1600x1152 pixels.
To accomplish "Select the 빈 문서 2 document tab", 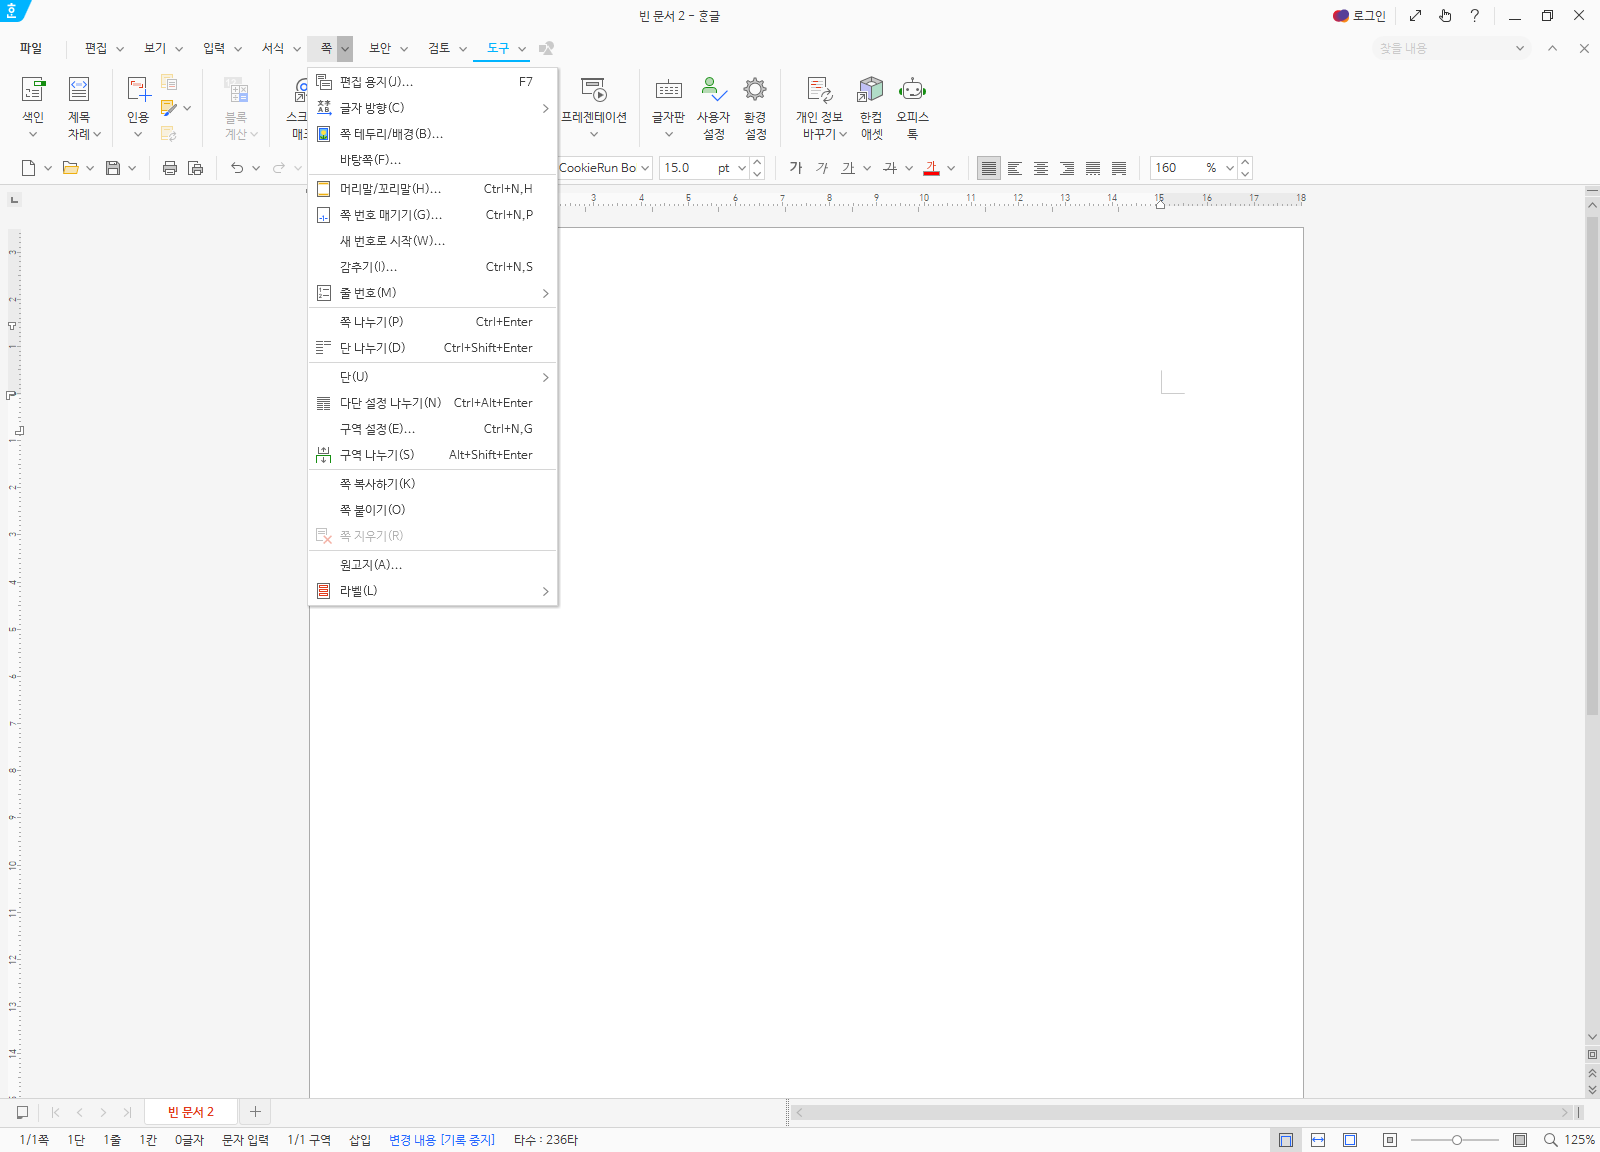I will click(x=191, y=1112).
